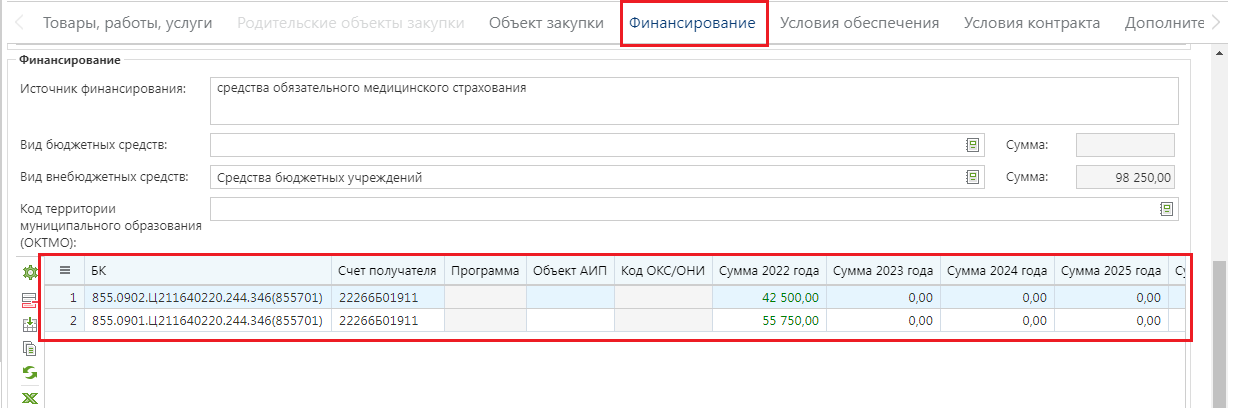The width and height of the screenshot is (1233, 408).
Task: Go to the Условия контракта tab
Action: point(1031,23)
